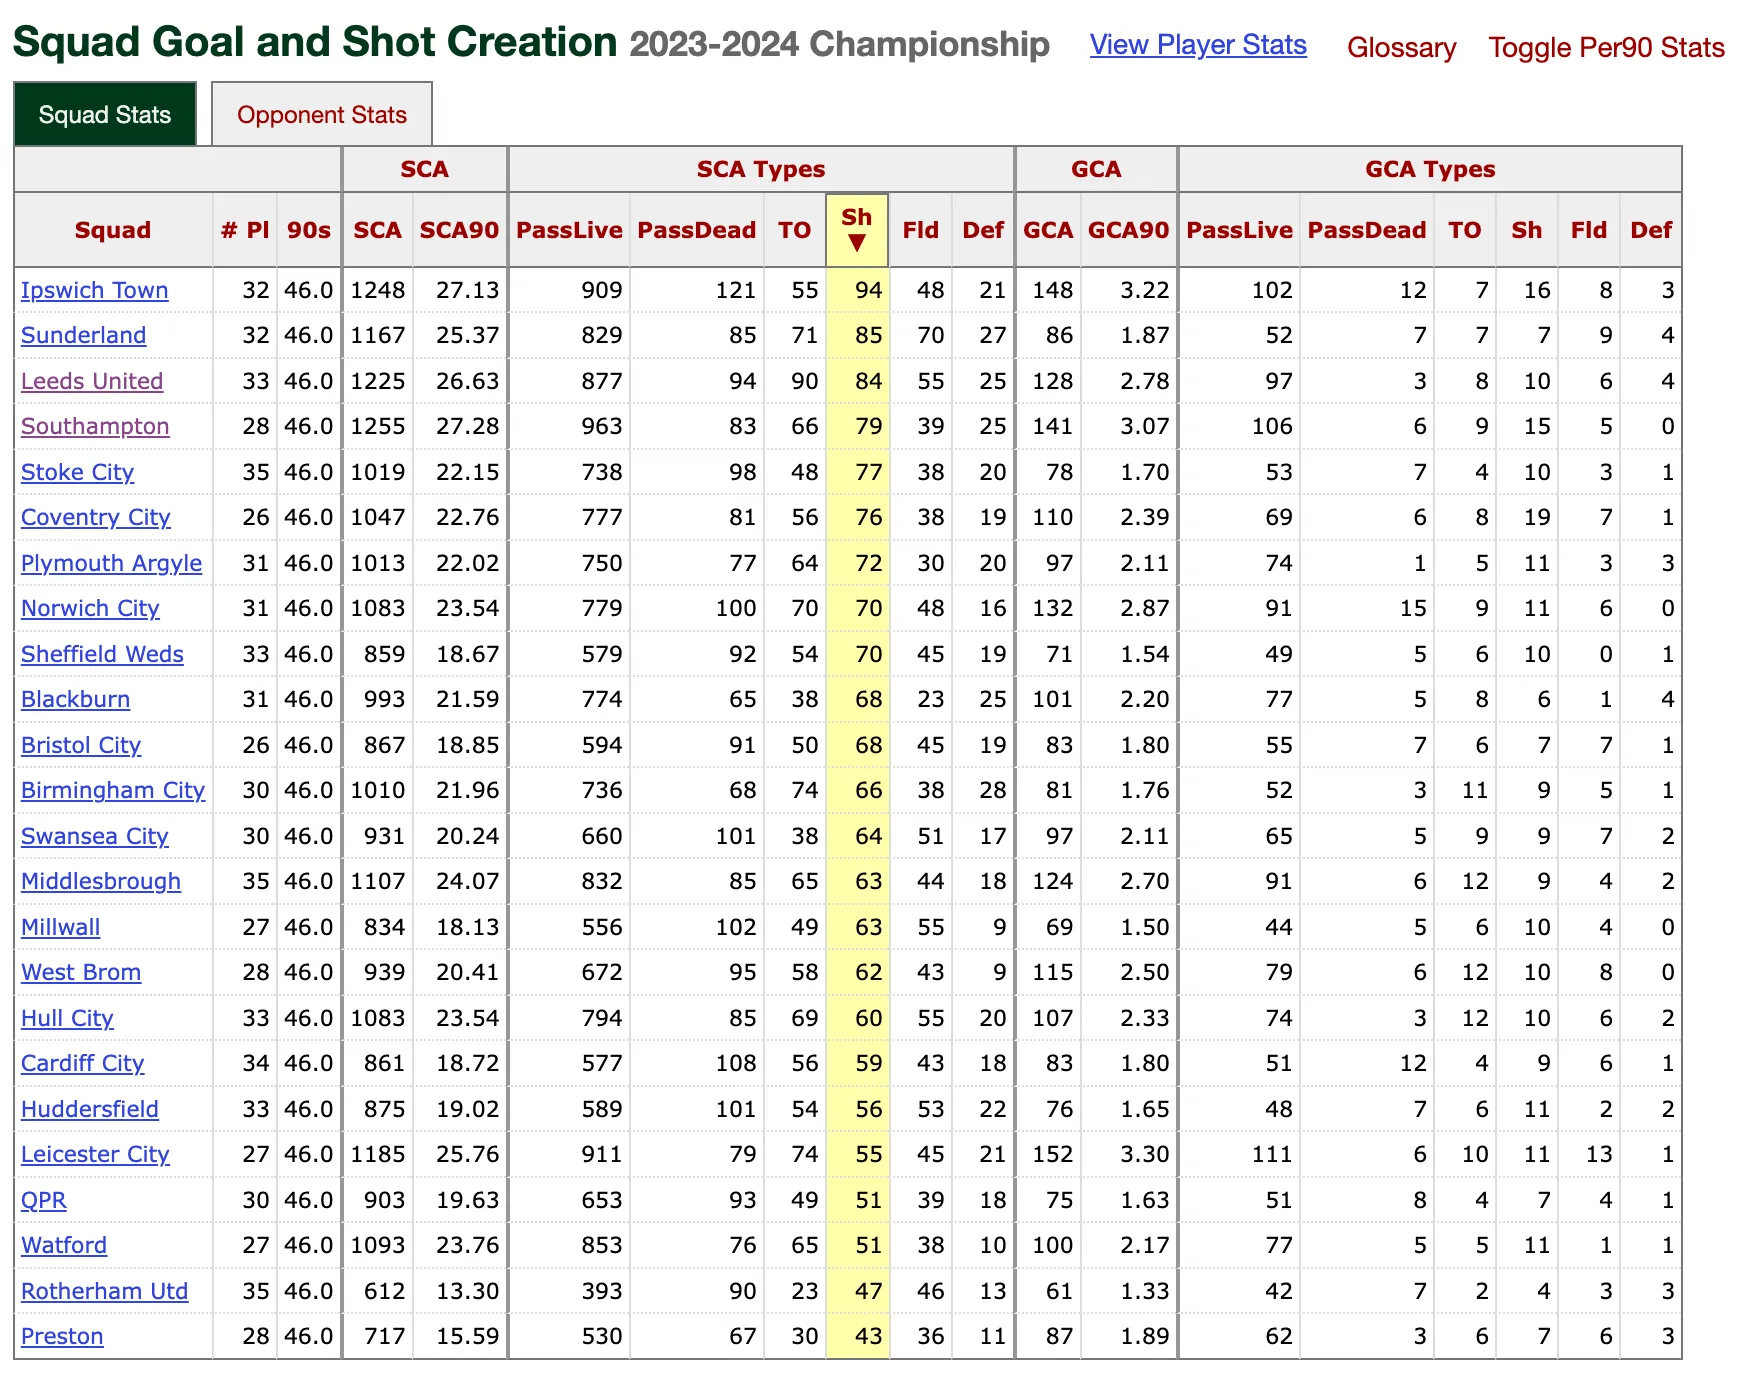Select Ipswich Town highlighted Sh value 94
This screenshot has height=1388, width=1762.
[x=868, y=290]
